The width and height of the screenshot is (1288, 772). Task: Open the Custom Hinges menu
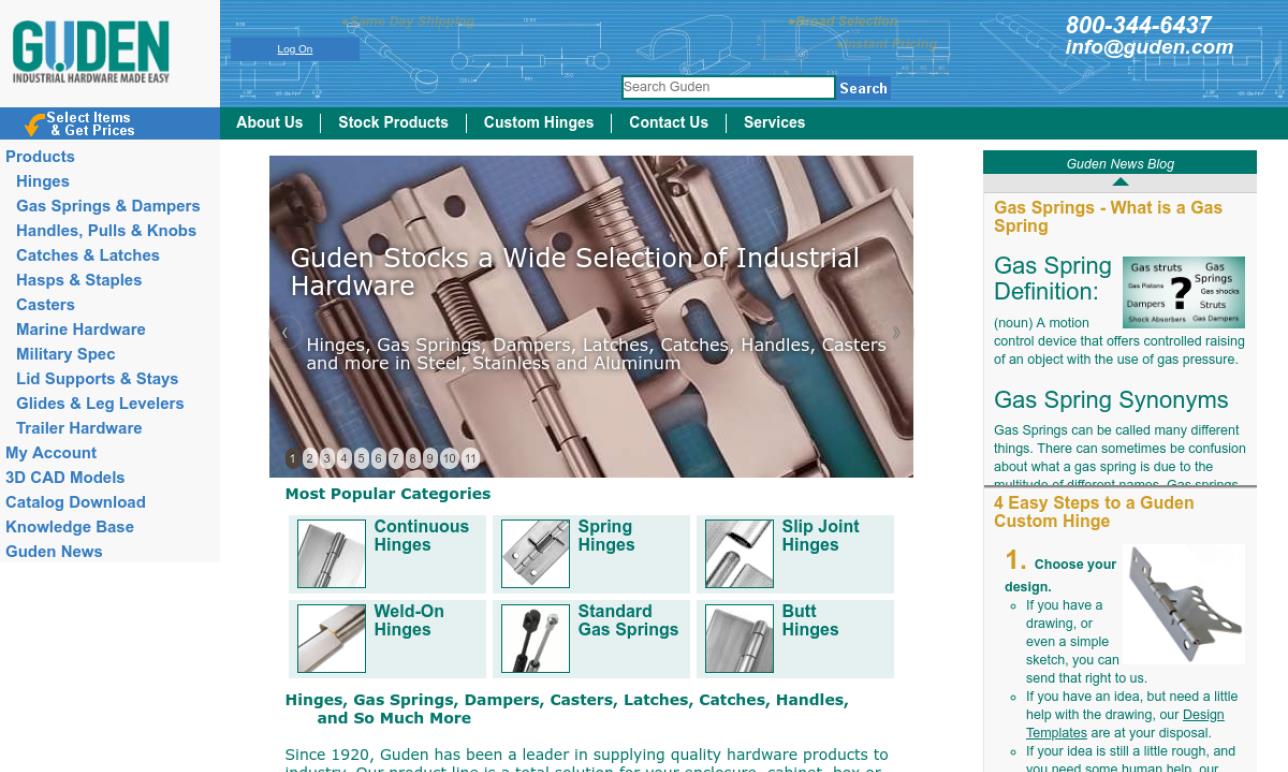tap(538, 122)
